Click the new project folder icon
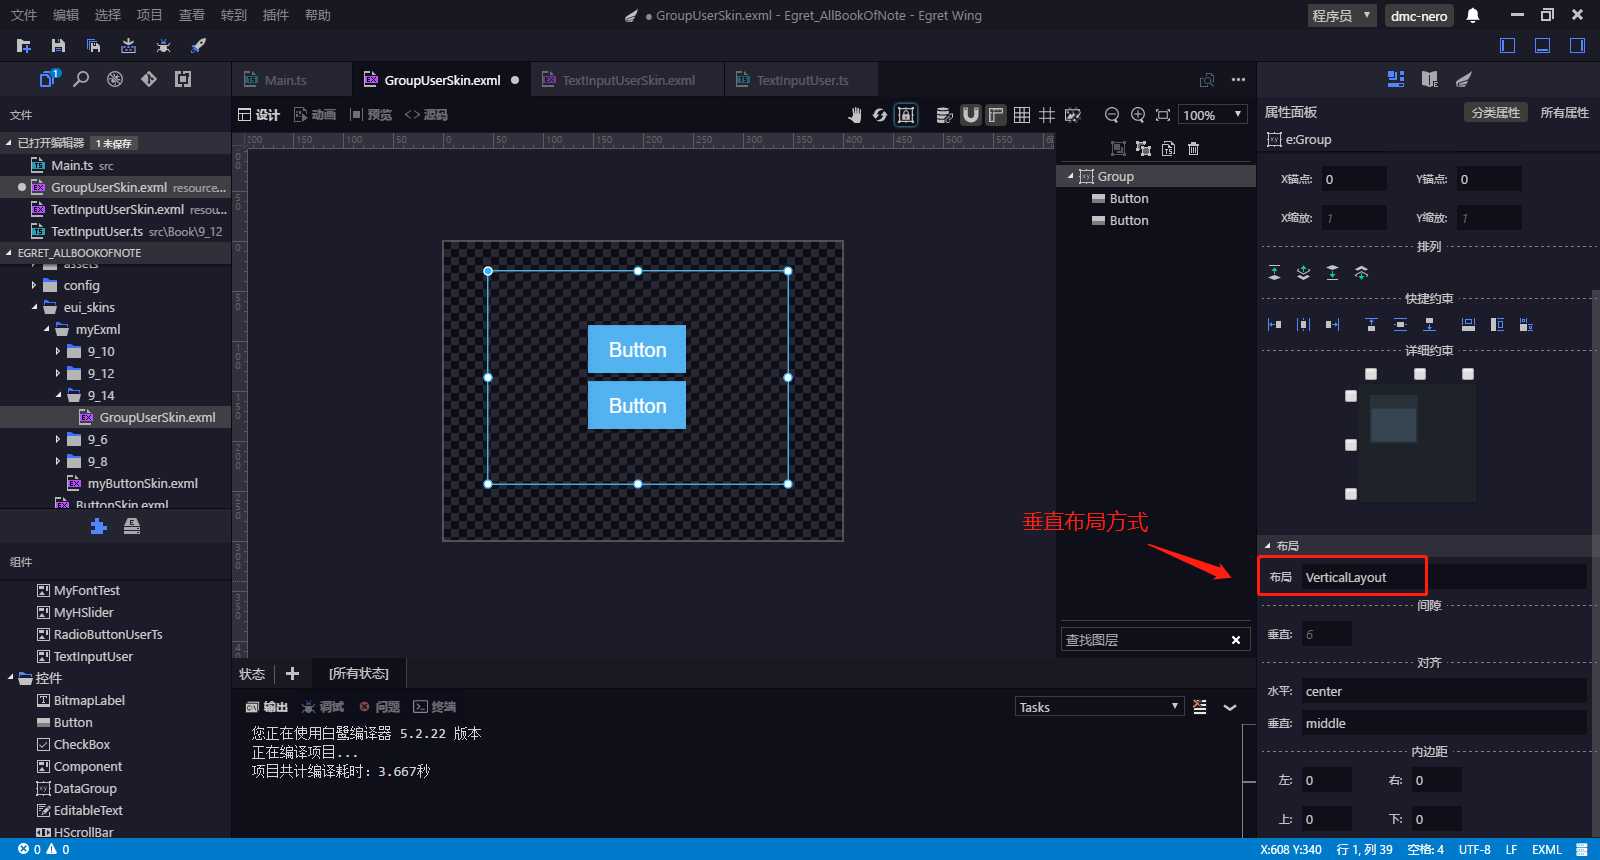 point(24,46)
